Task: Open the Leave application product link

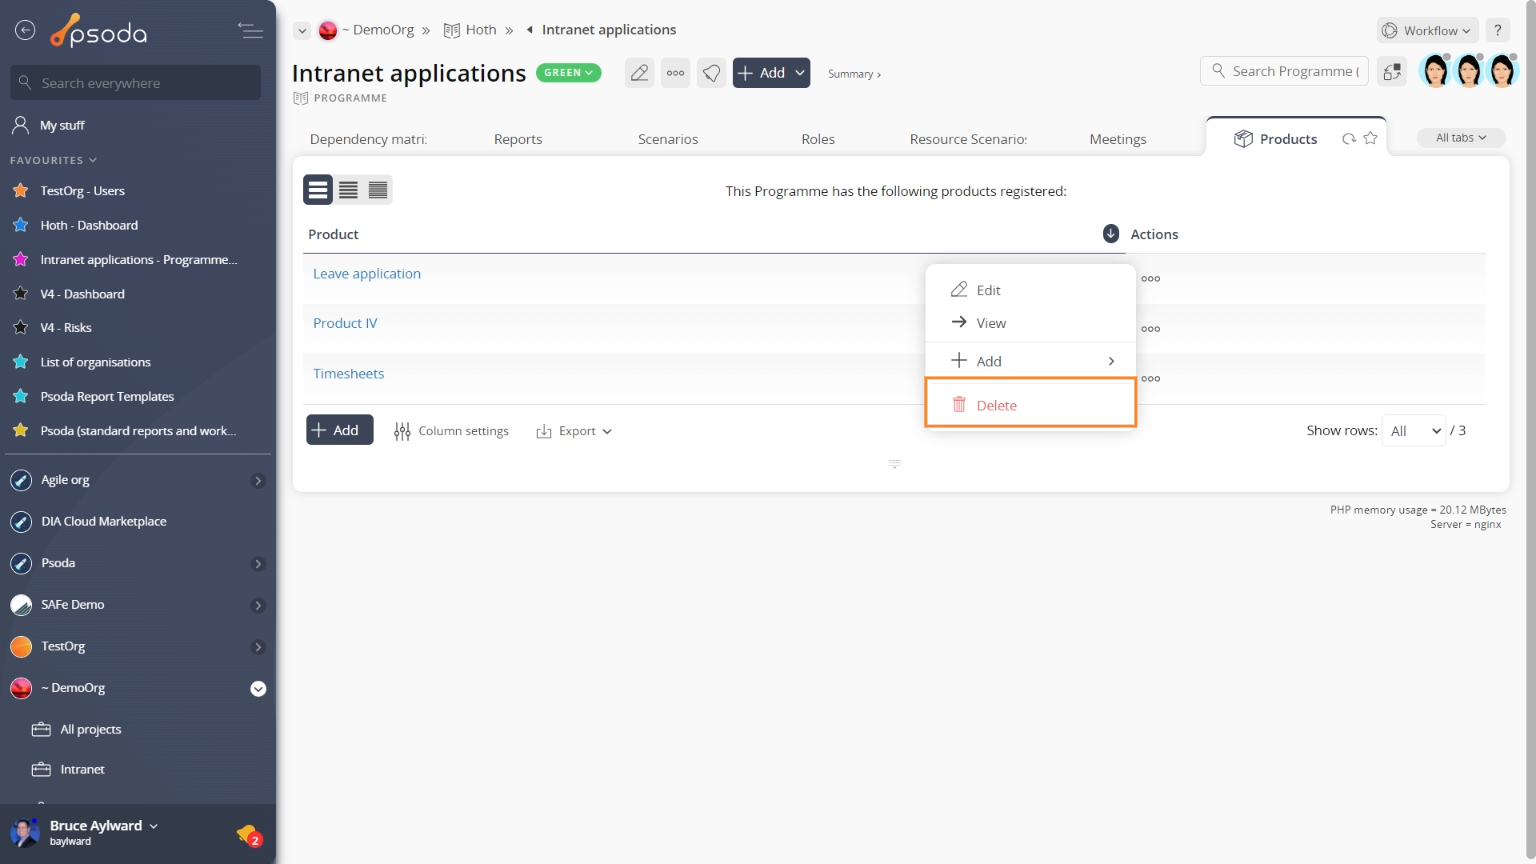Action: [x=367, y=274]
